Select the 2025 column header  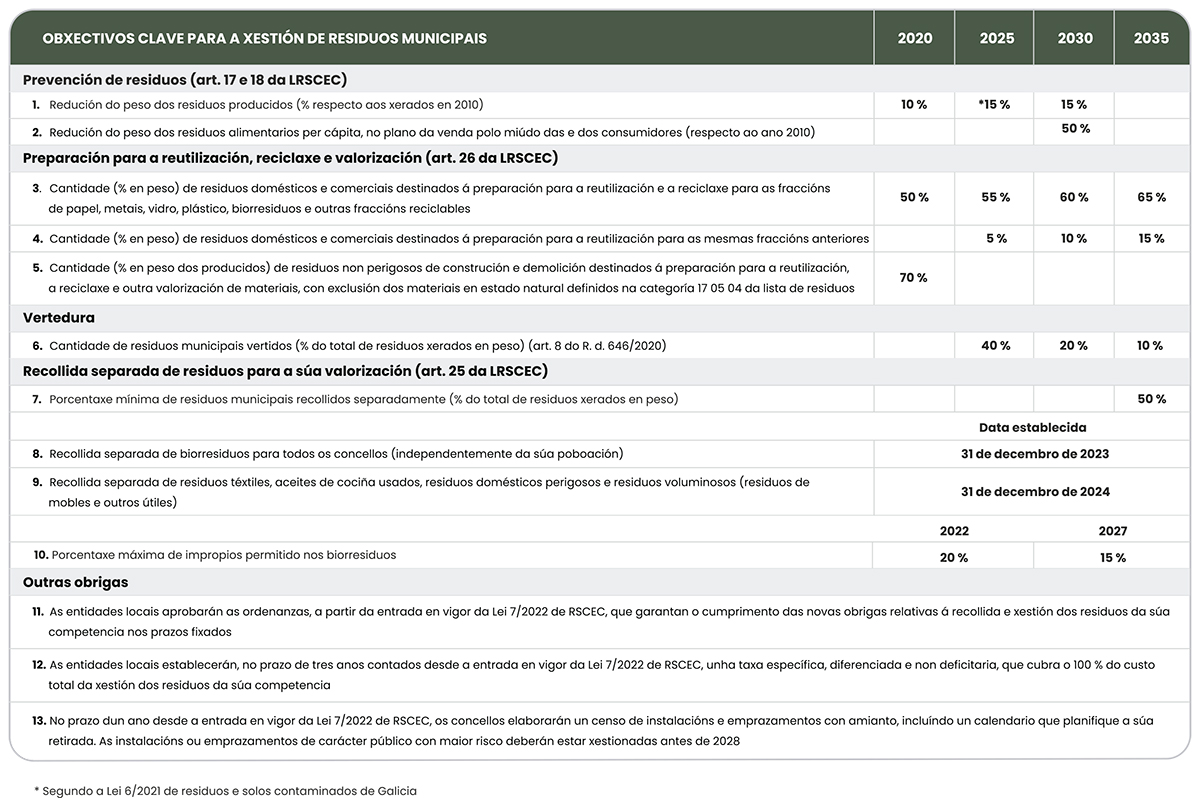(x=994, y=38)
